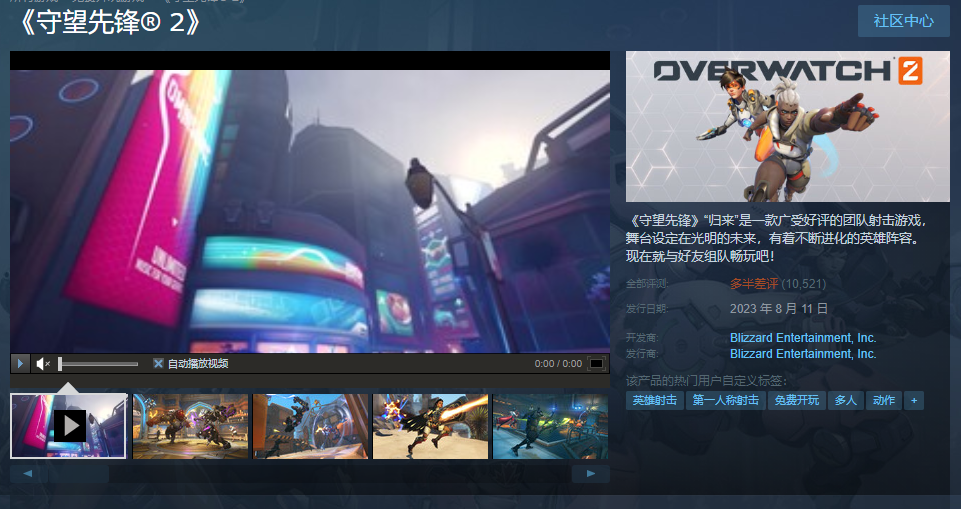Expand more tags with plus button

pyautogui.click(x=914, y=401)
